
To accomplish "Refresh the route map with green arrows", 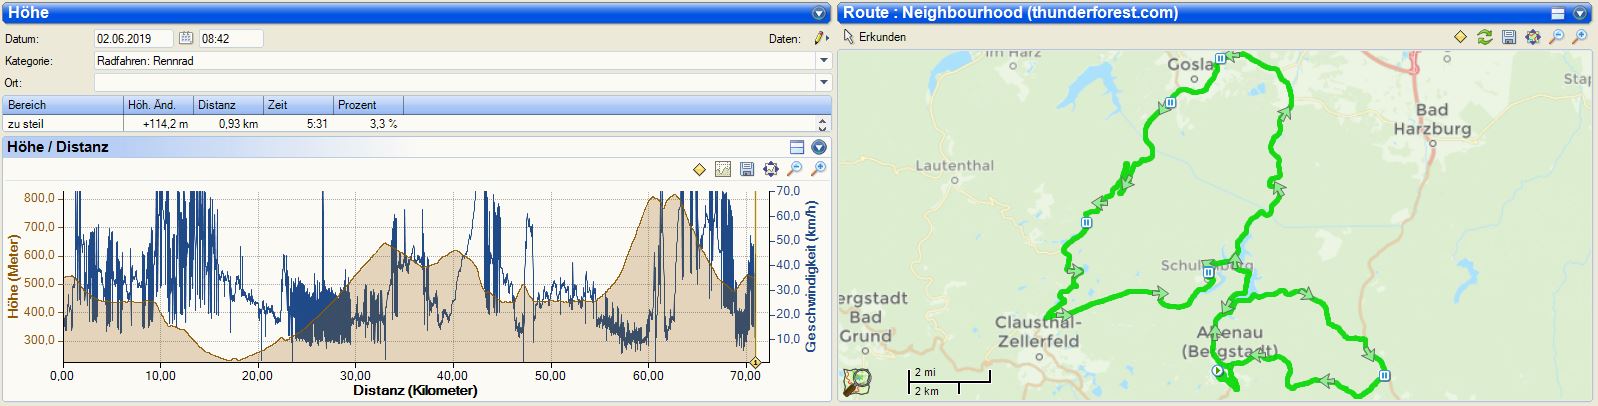I will tap(1485, 37).
